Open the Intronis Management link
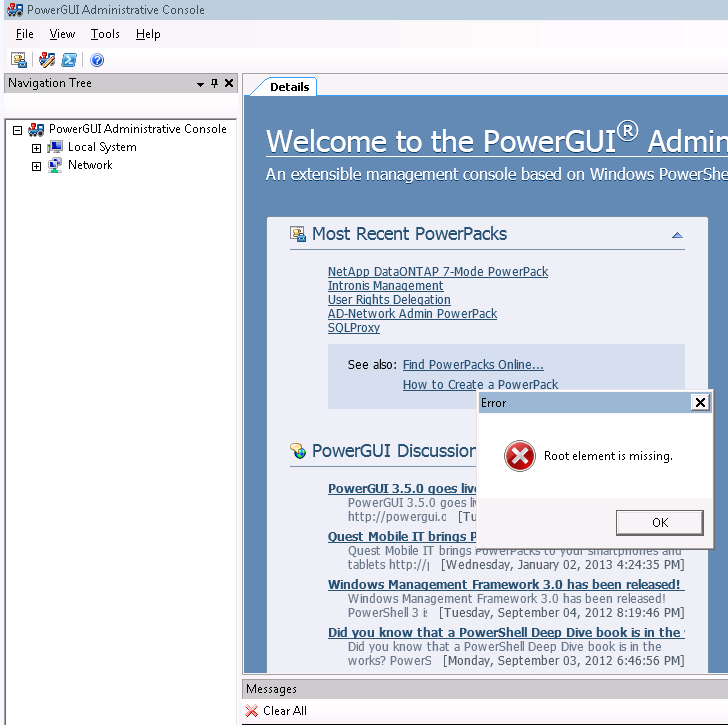The width and height of the screenshot is (728, 725). [385, 285]
